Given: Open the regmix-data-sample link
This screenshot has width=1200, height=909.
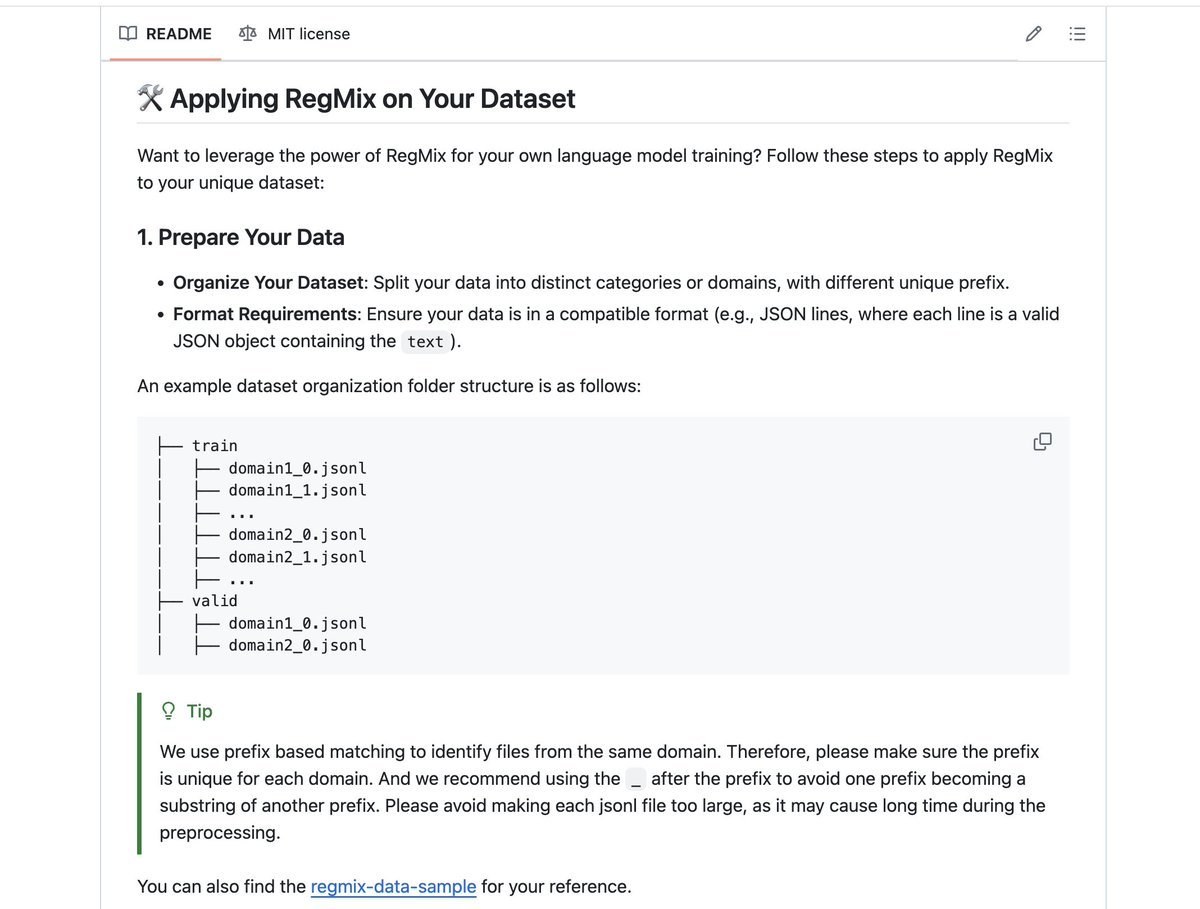Looking at the screenshot, I should pos(393,886).
